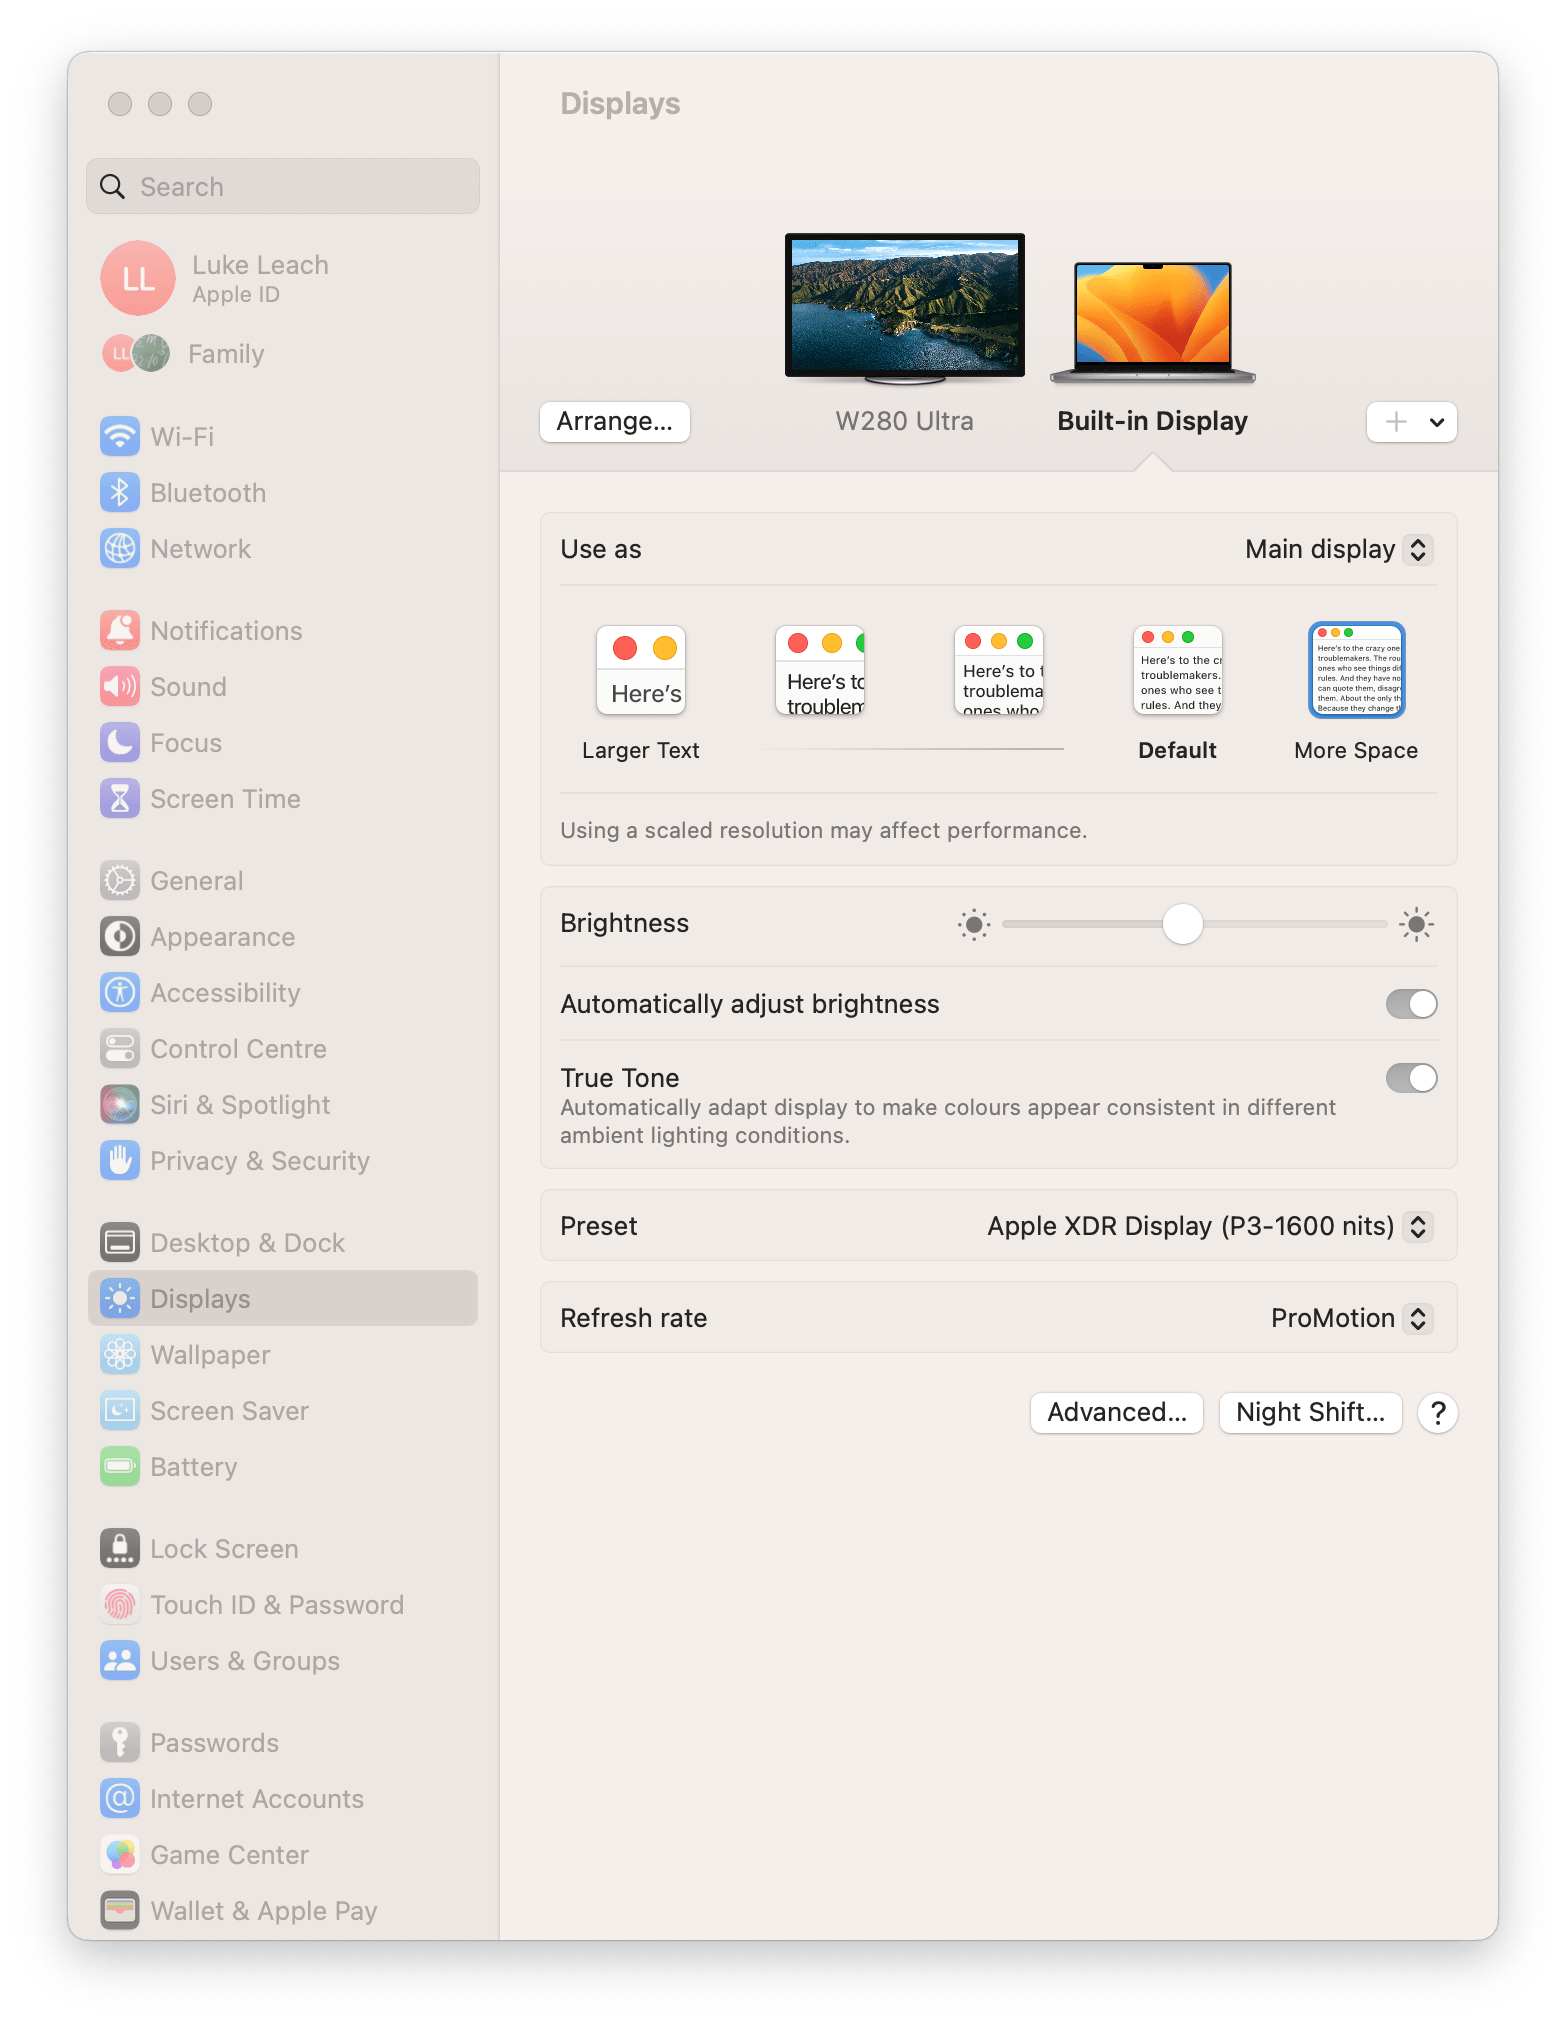The image size is (1566, 2024).
Task: Click the low brightness sun icon
Action: click(x=974, y=924)
